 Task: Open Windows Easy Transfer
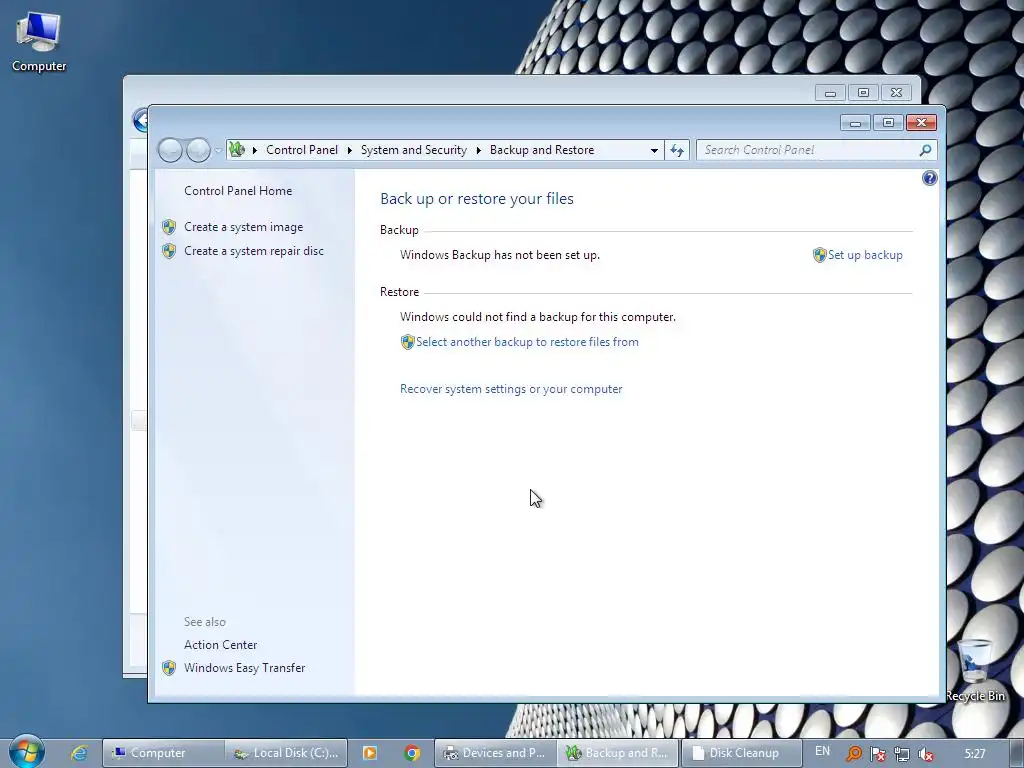coord(244,668)
